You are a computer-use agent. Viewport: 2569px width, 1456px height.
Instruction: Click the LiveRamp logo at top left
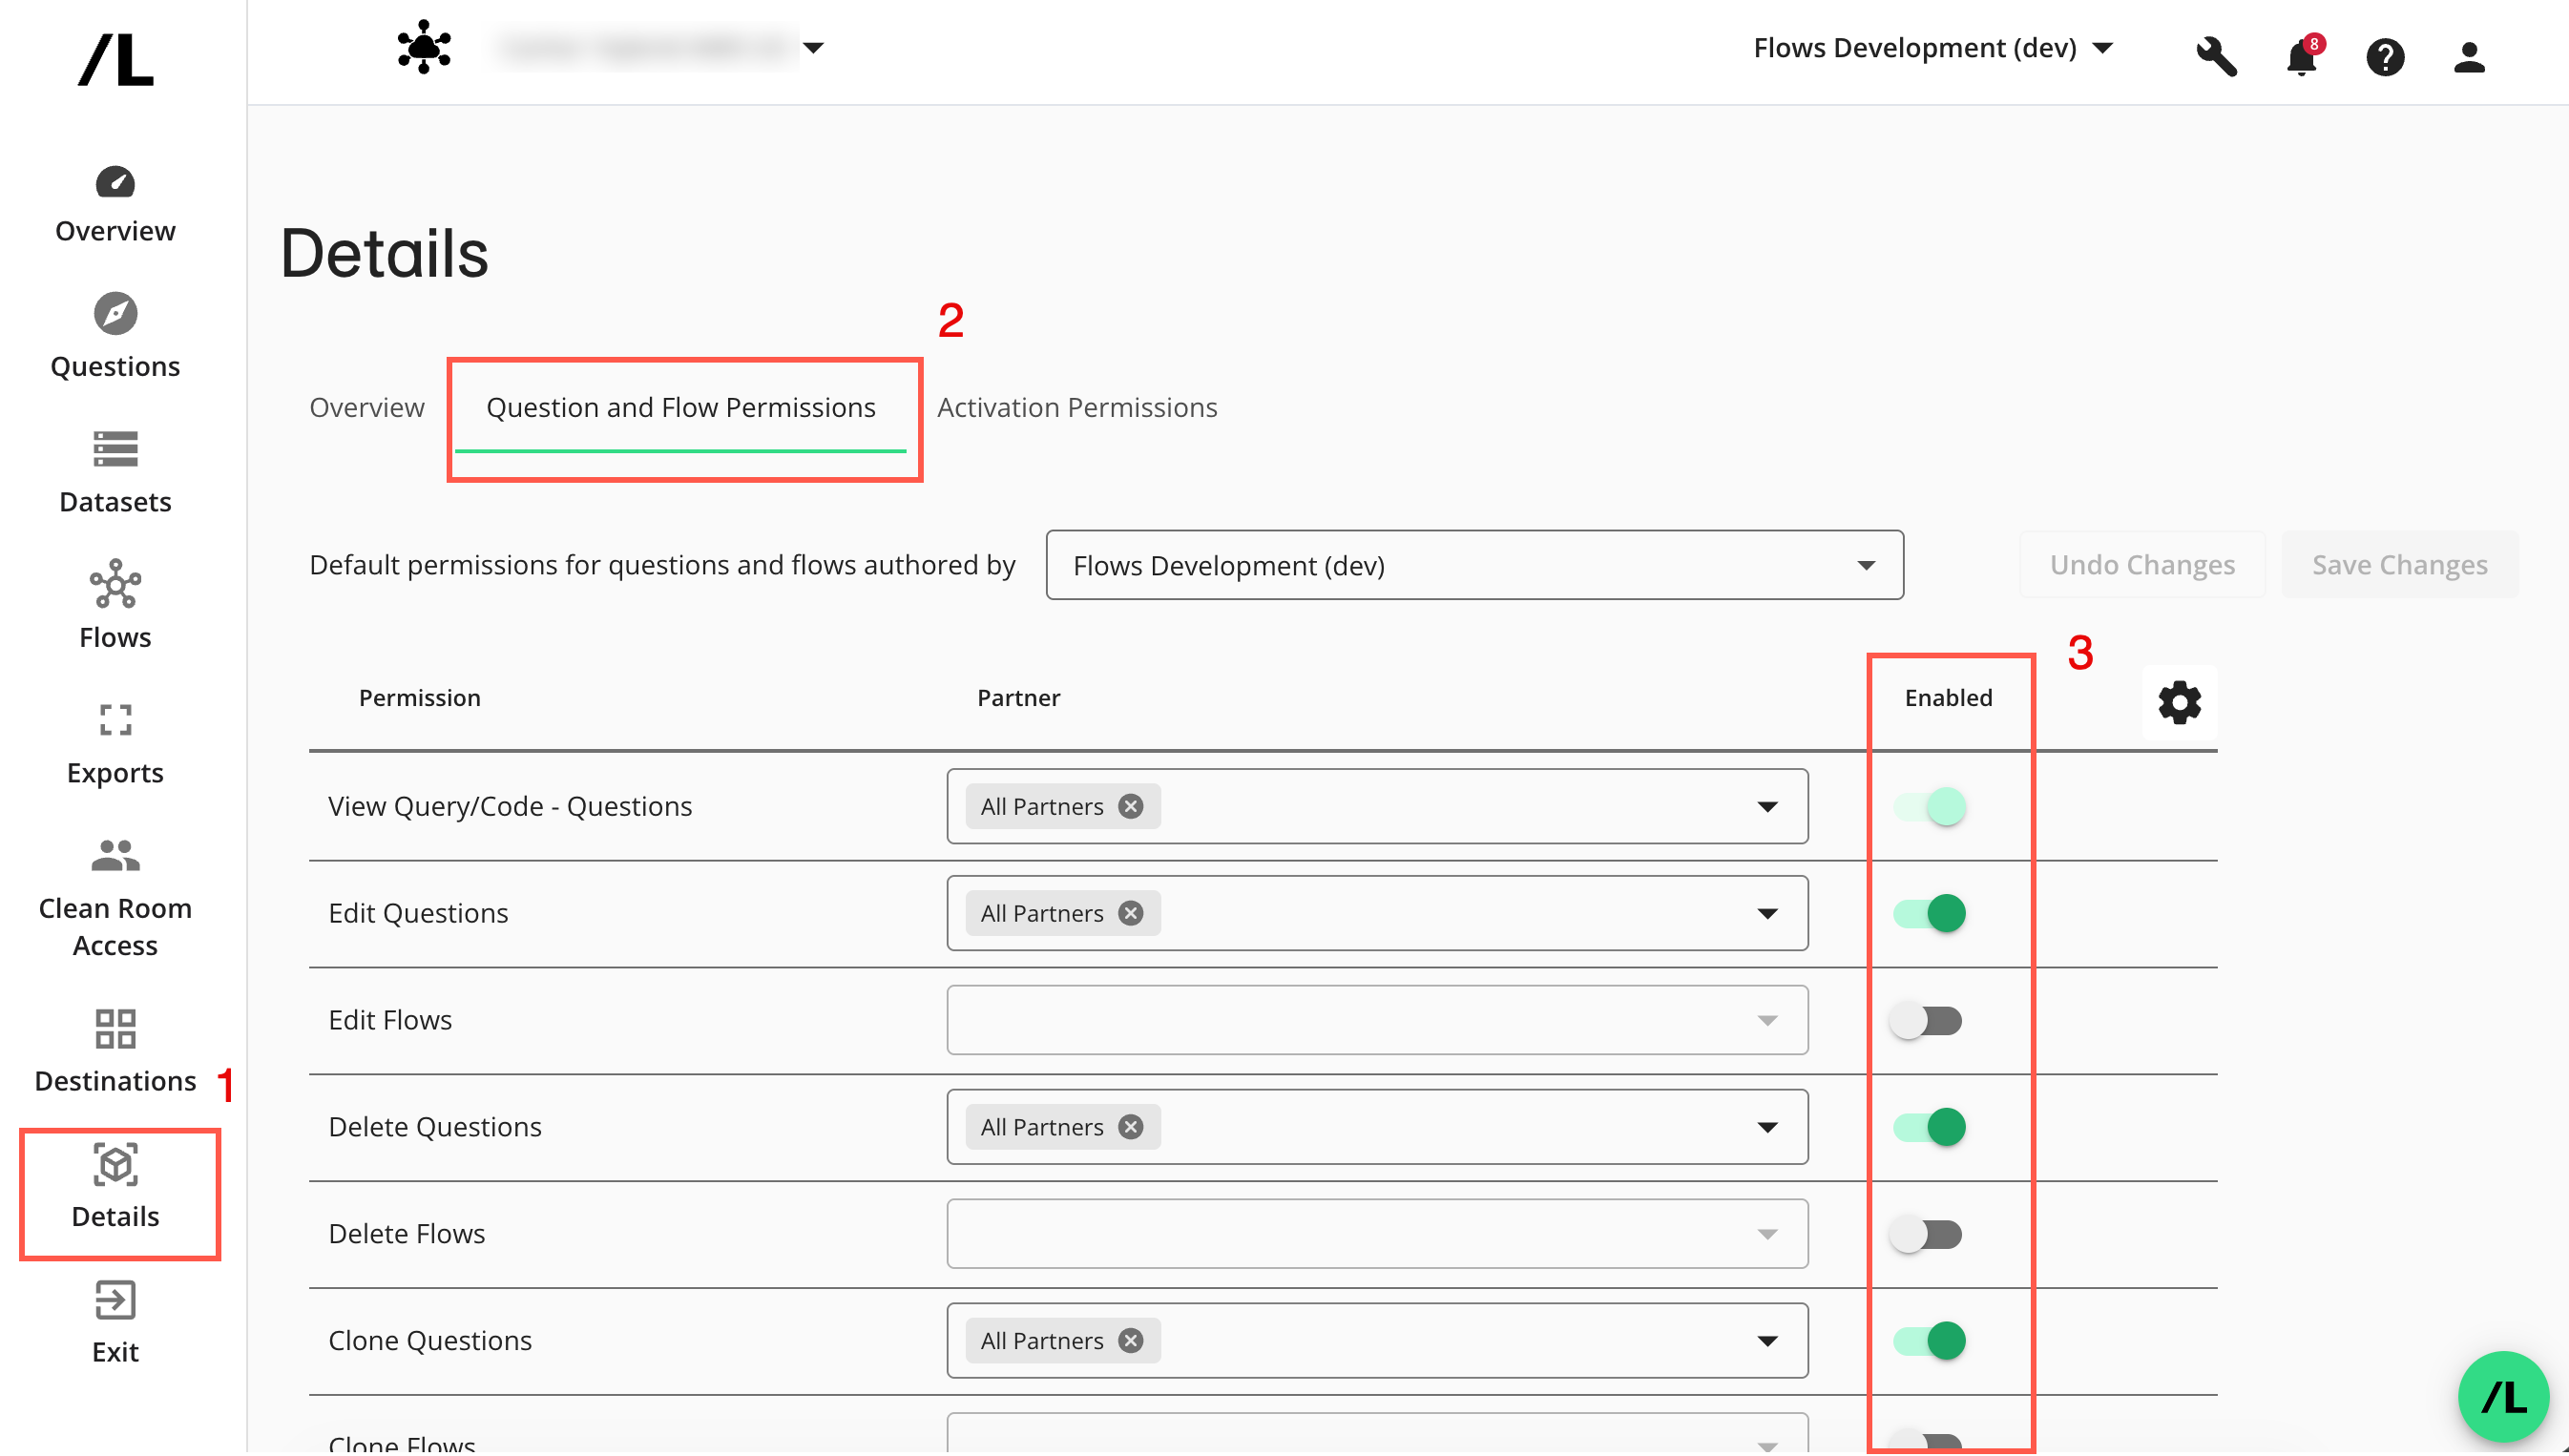click(x=116, y=60)
